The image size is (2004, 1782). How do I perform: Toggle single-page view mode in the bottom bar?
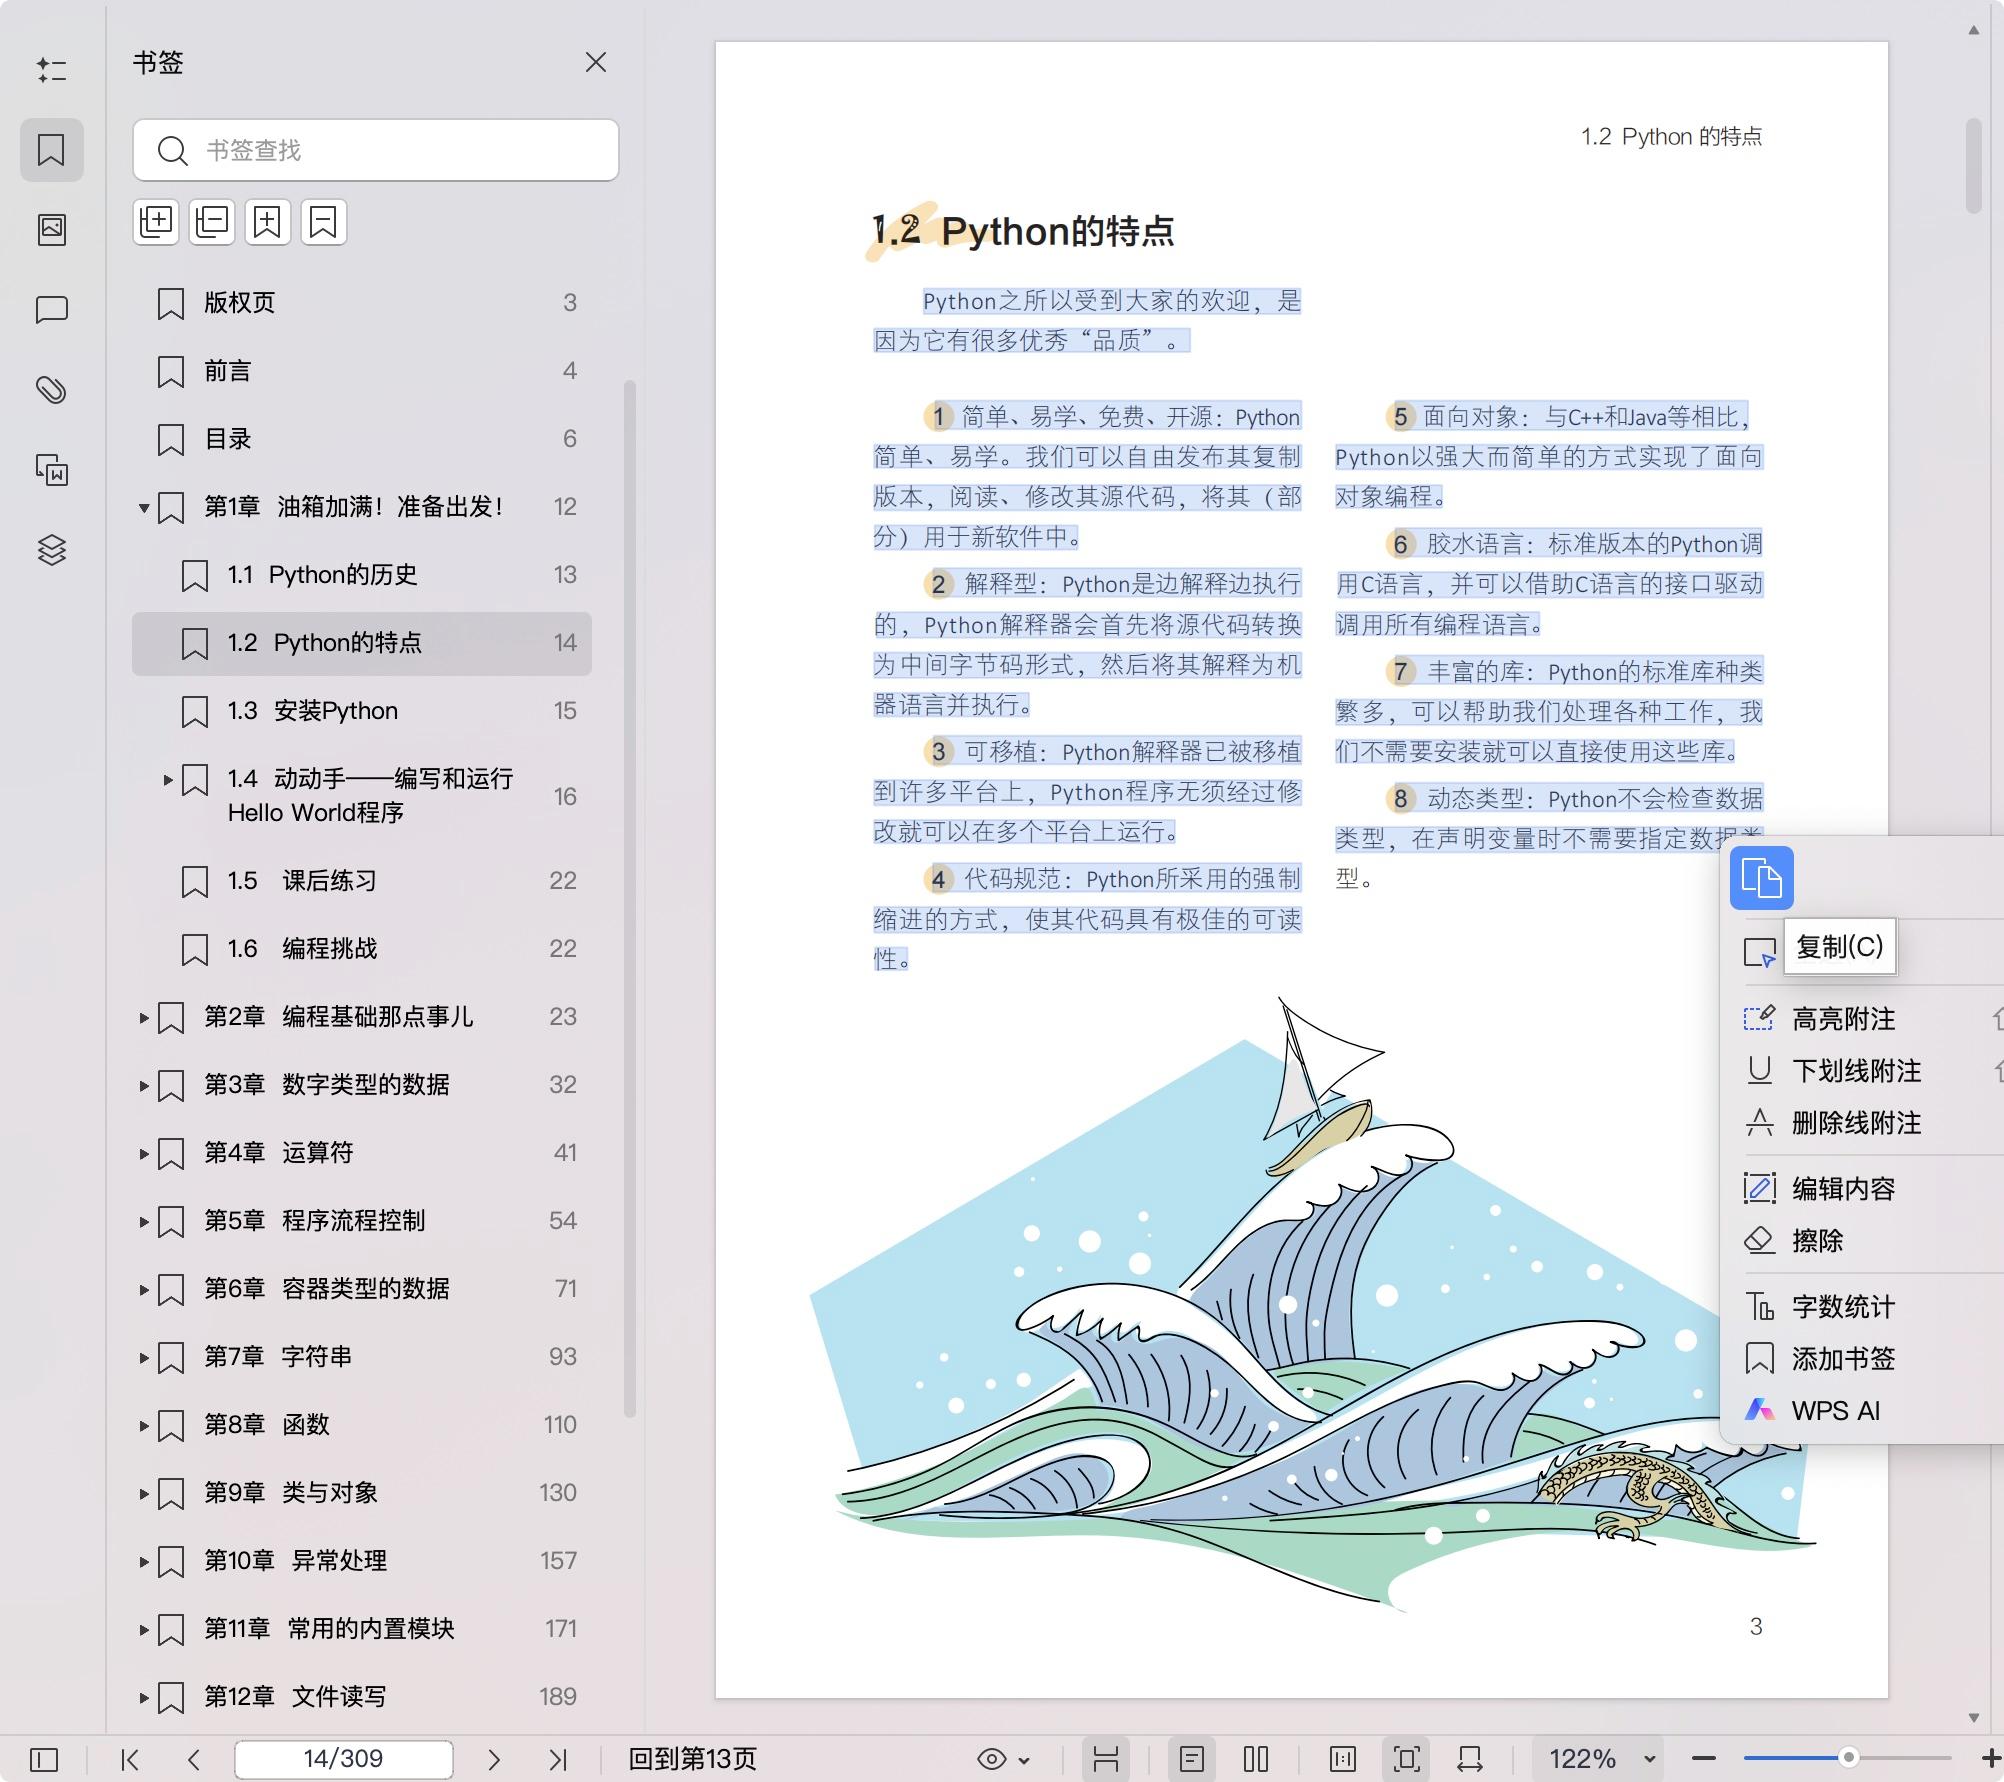coord(1191,1759)
